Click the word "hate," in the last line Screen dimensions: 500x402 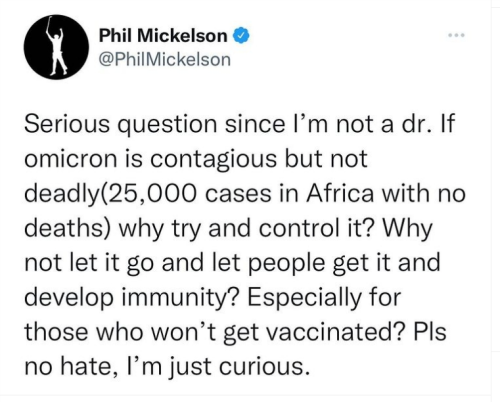click(x=88, y=367)
